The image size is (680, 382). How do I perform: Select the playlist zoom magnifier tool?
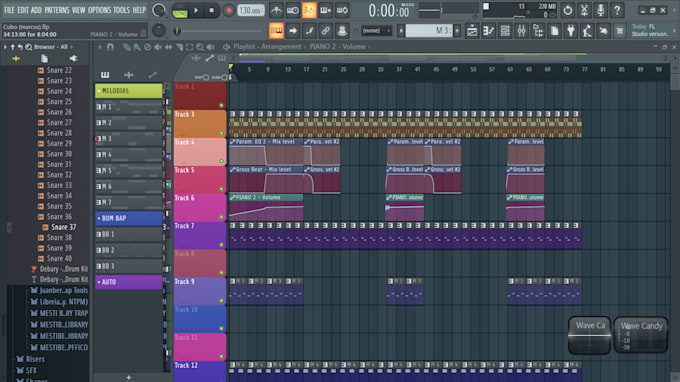(x=200, y=47)
